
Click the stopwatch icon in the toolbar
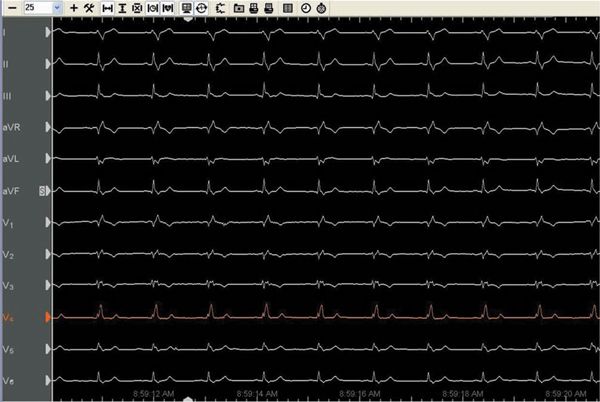pos(320,7)
